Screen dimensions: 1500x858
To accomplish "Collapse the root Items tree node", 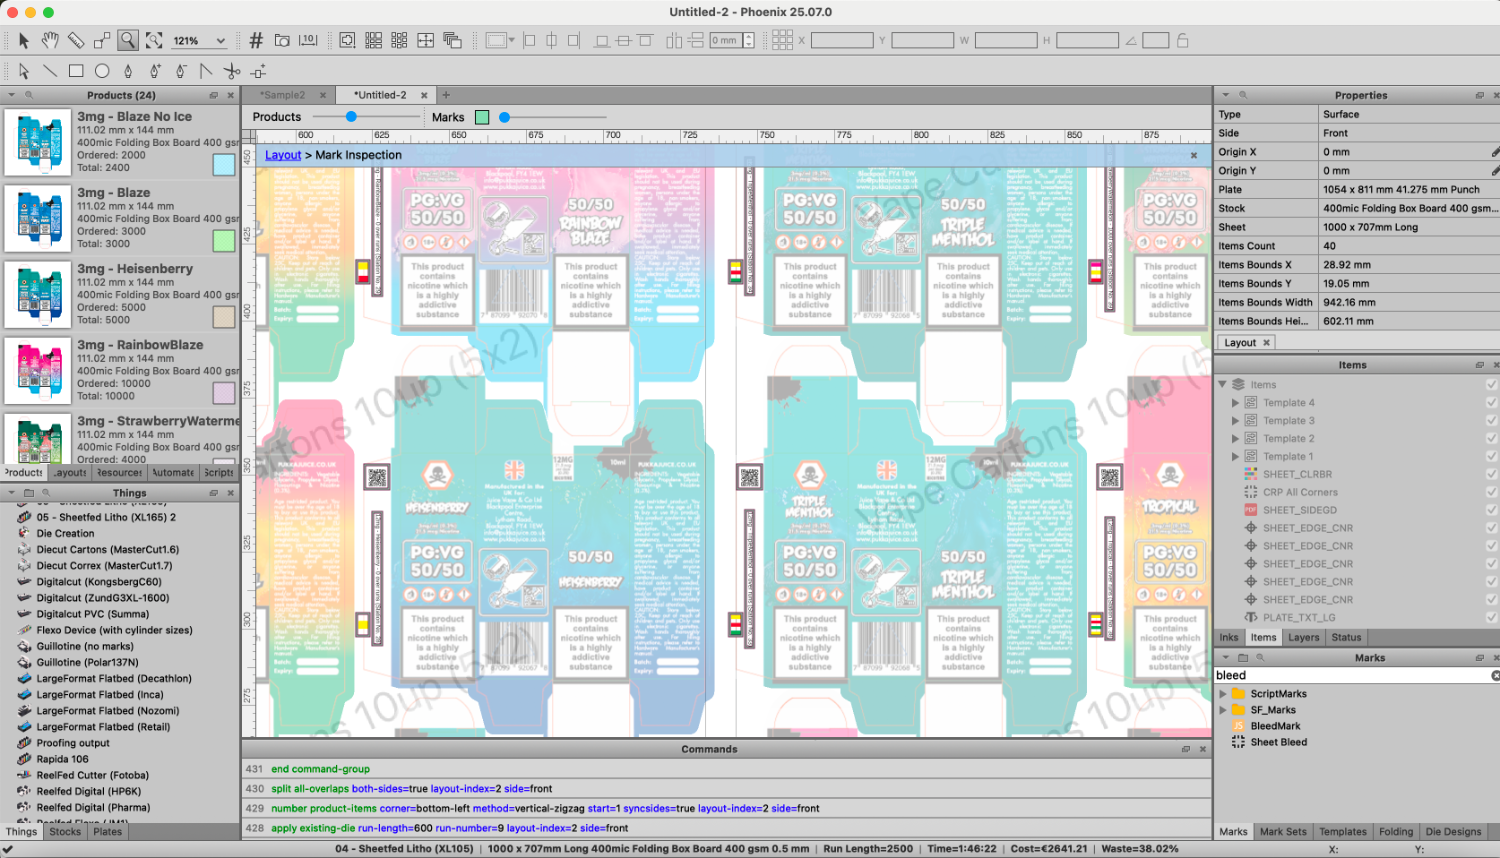I will click(1222, 384).
